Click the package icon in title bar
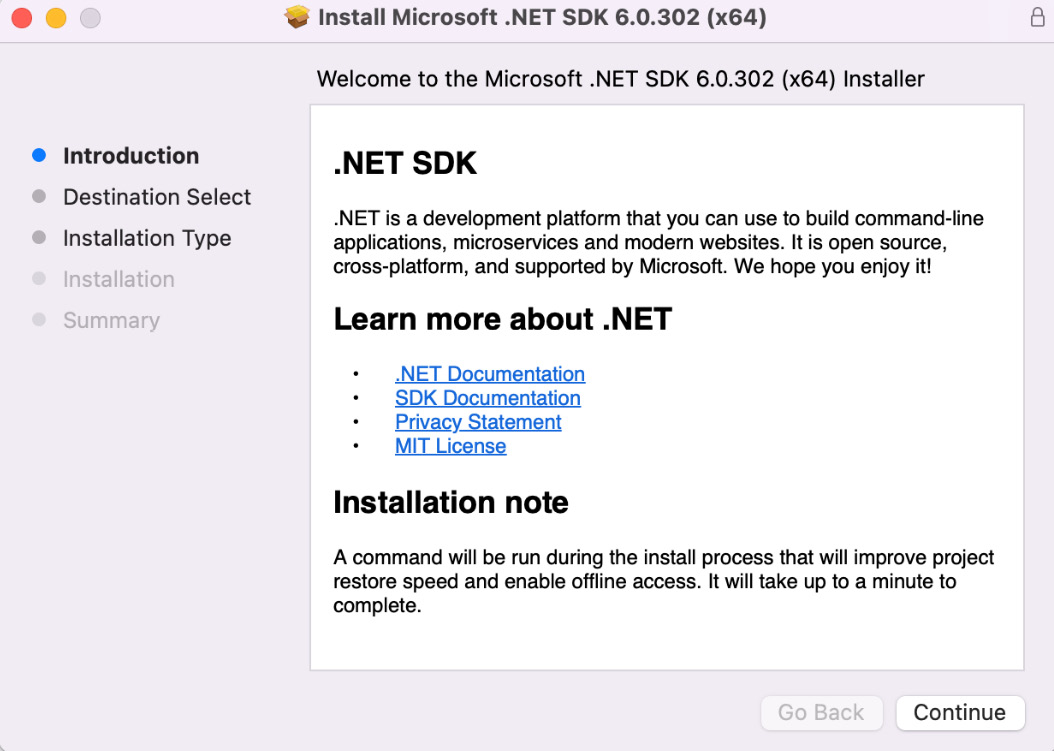 click(x=296, y=17)
